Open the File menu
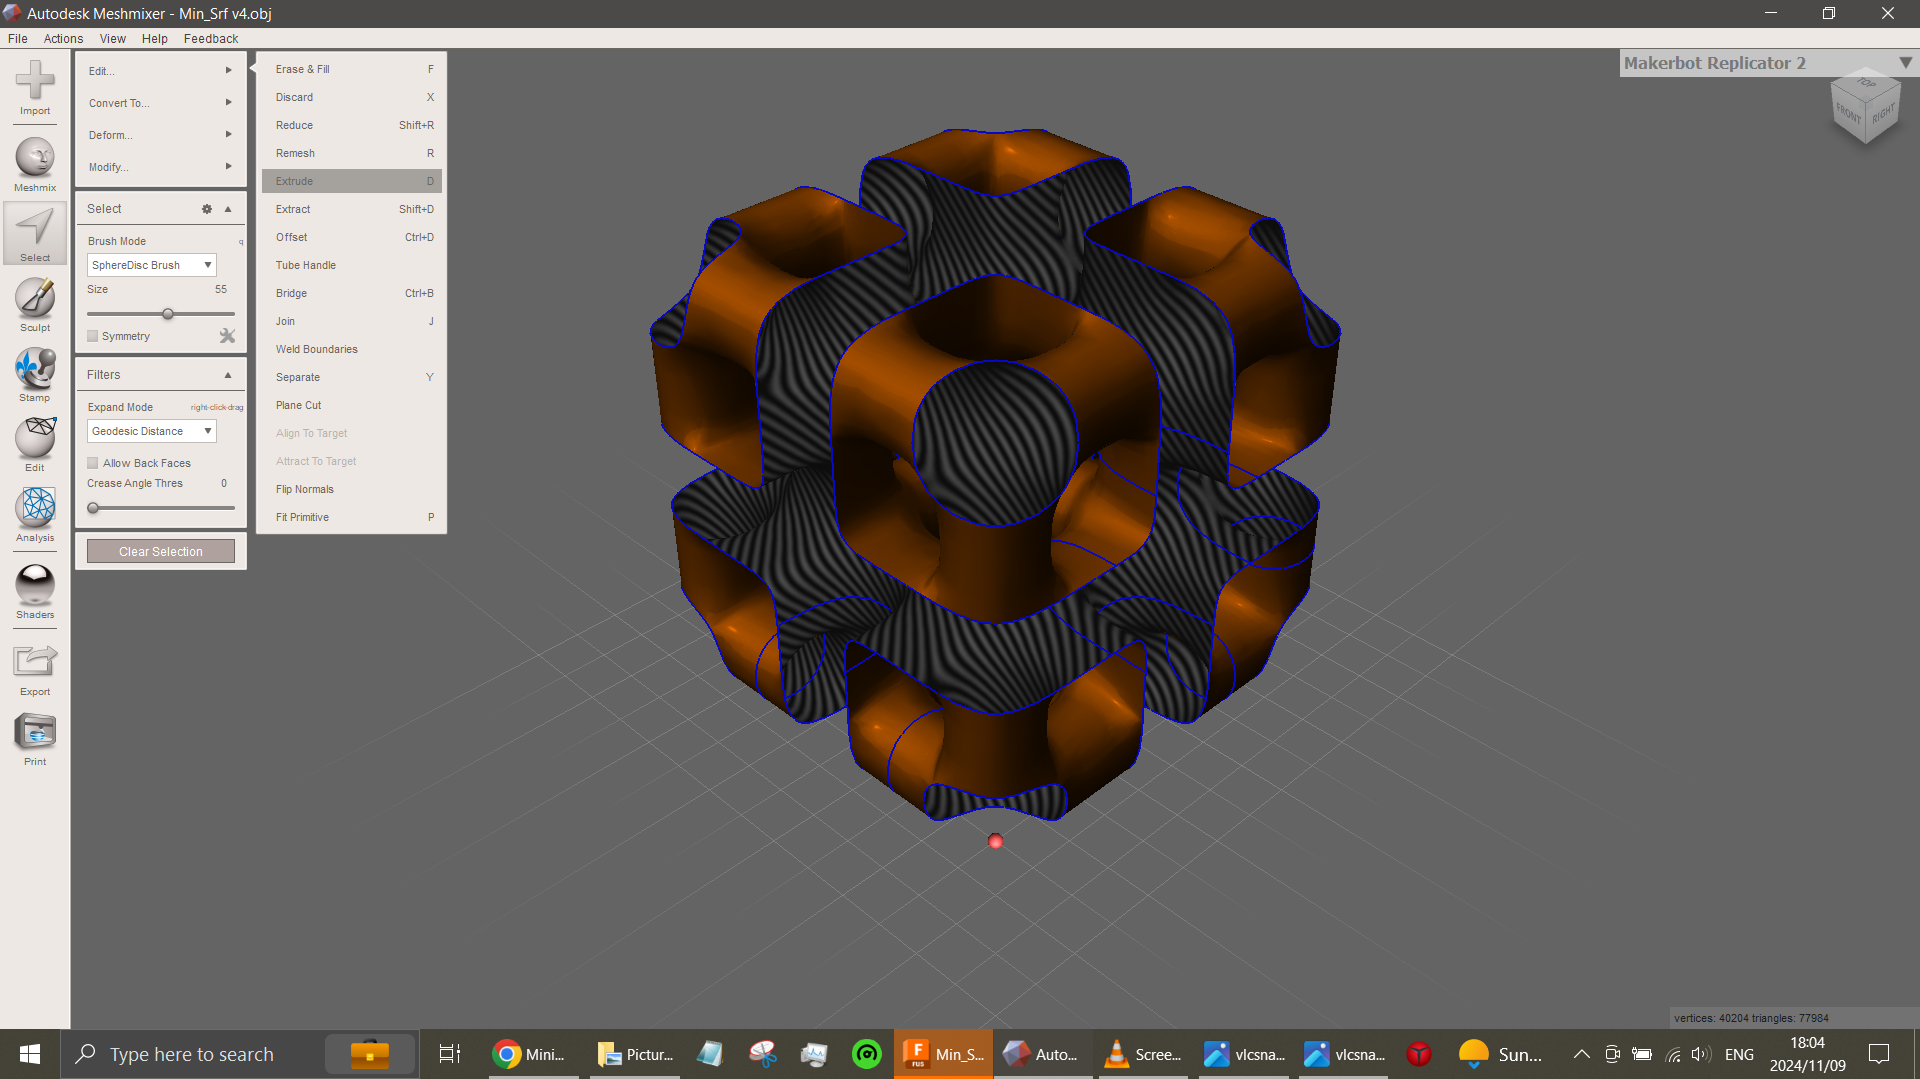 [18, 39]
